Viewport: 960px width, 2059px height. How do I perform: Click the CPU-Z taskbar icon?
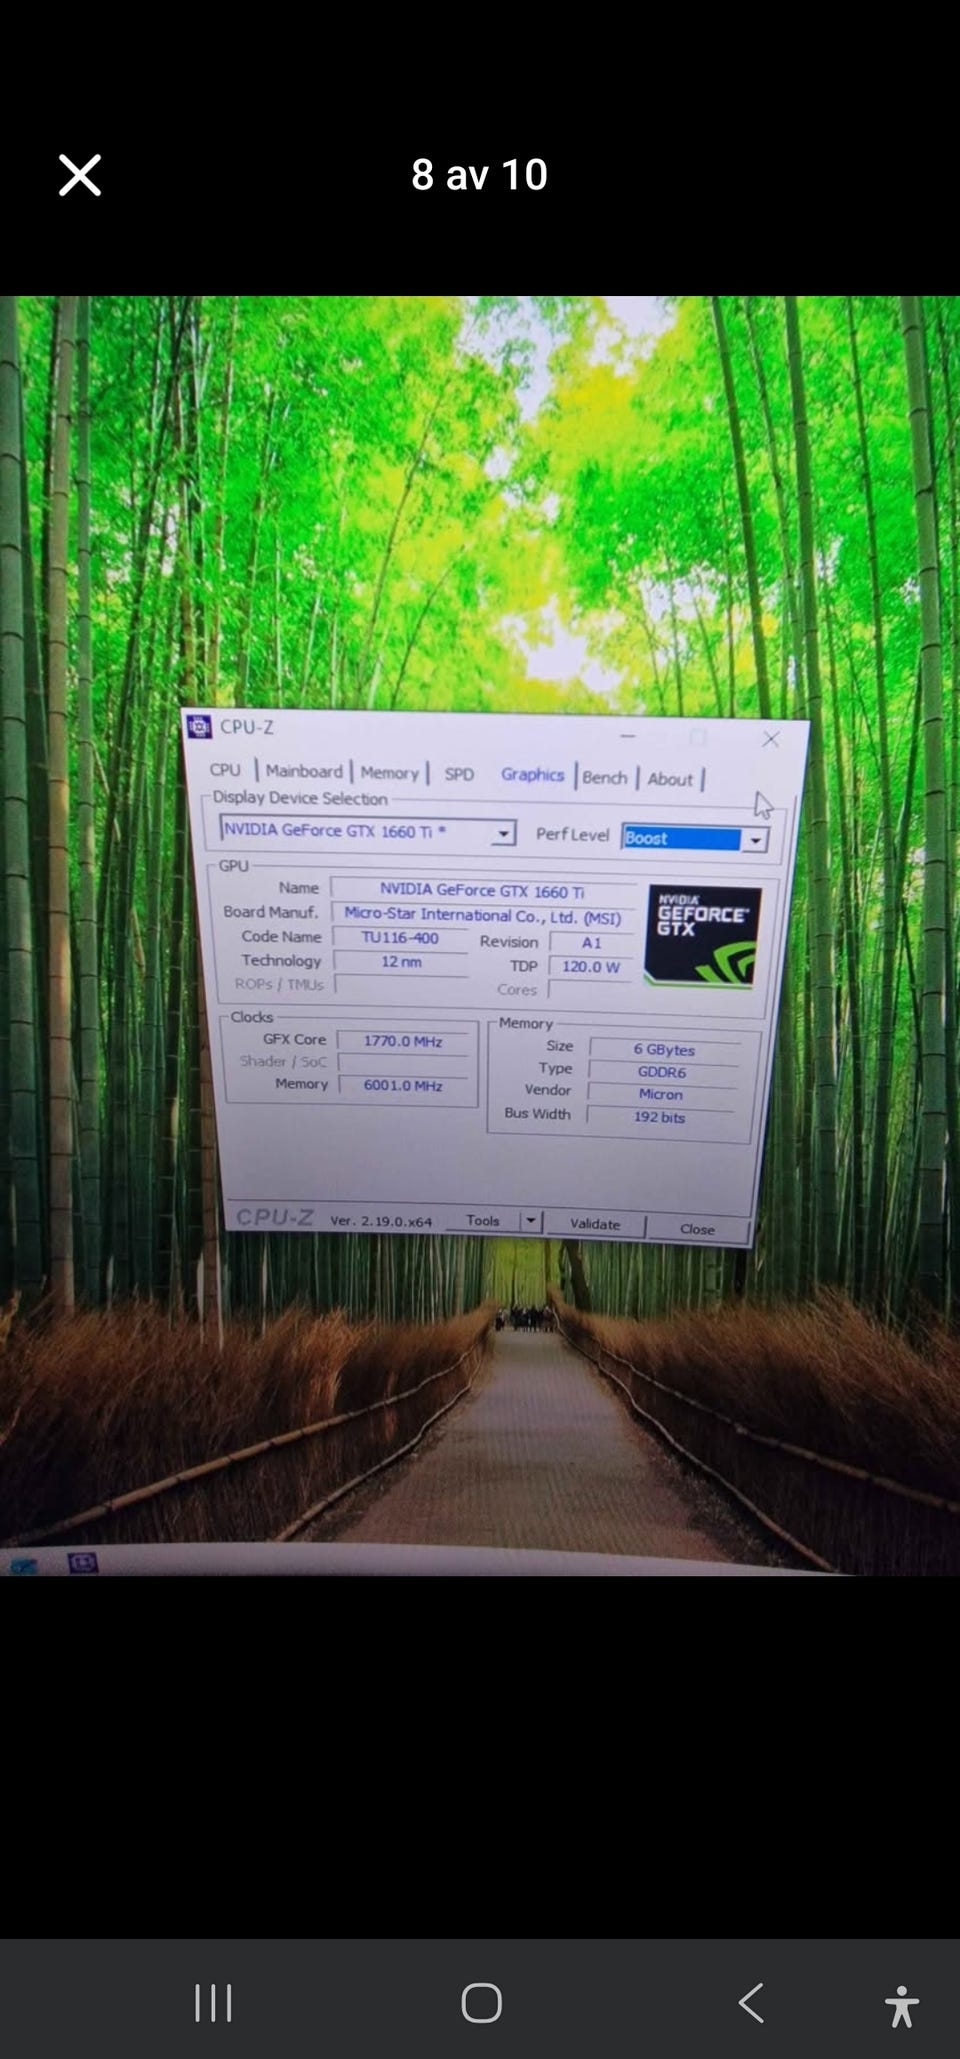pos(82,1562)
